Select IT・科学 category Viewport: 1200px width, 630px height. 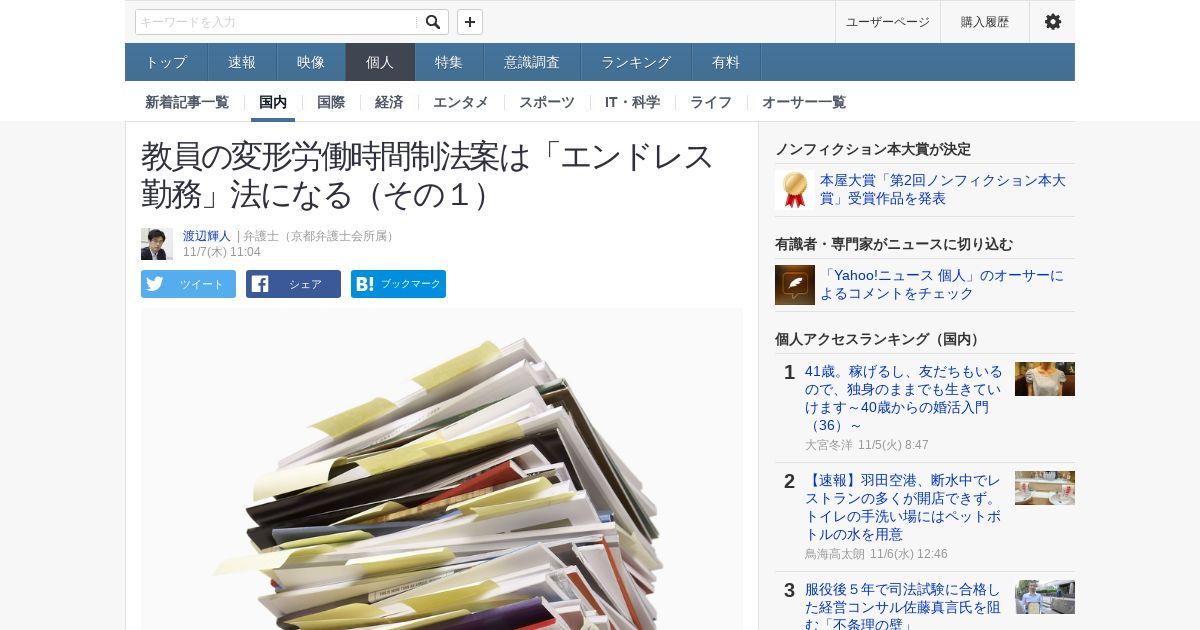(x=632, y=102)
